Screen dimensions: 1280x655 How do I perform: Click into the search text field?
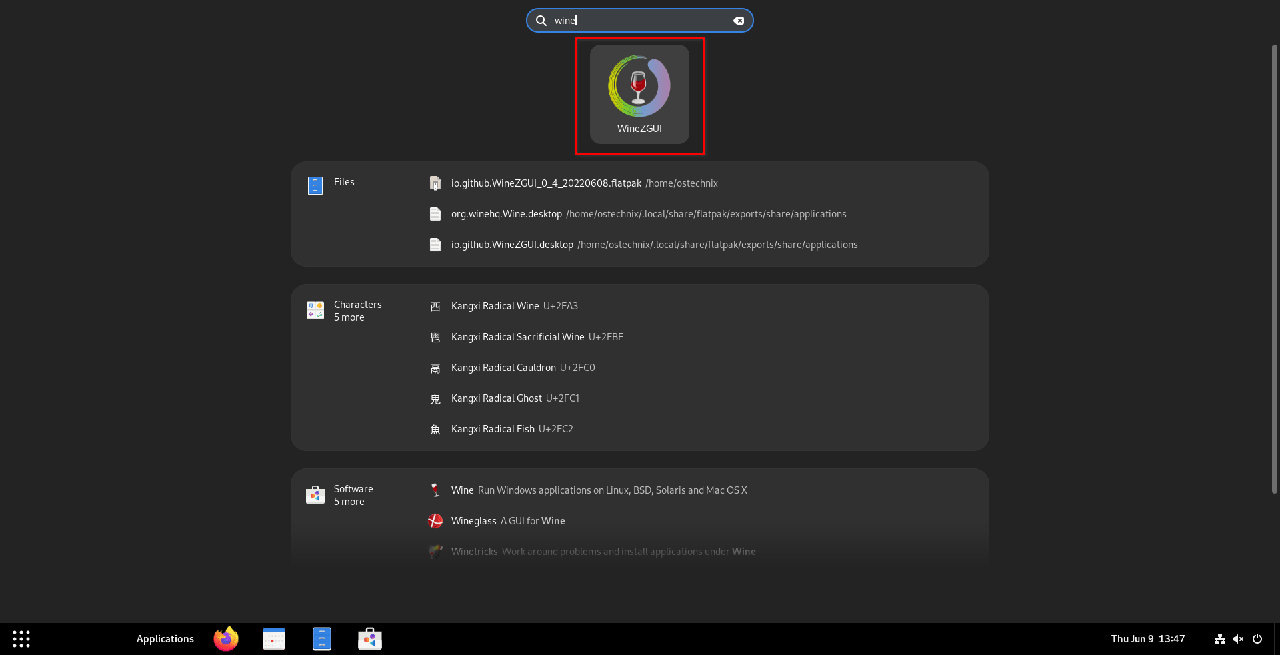coord(640,21)
